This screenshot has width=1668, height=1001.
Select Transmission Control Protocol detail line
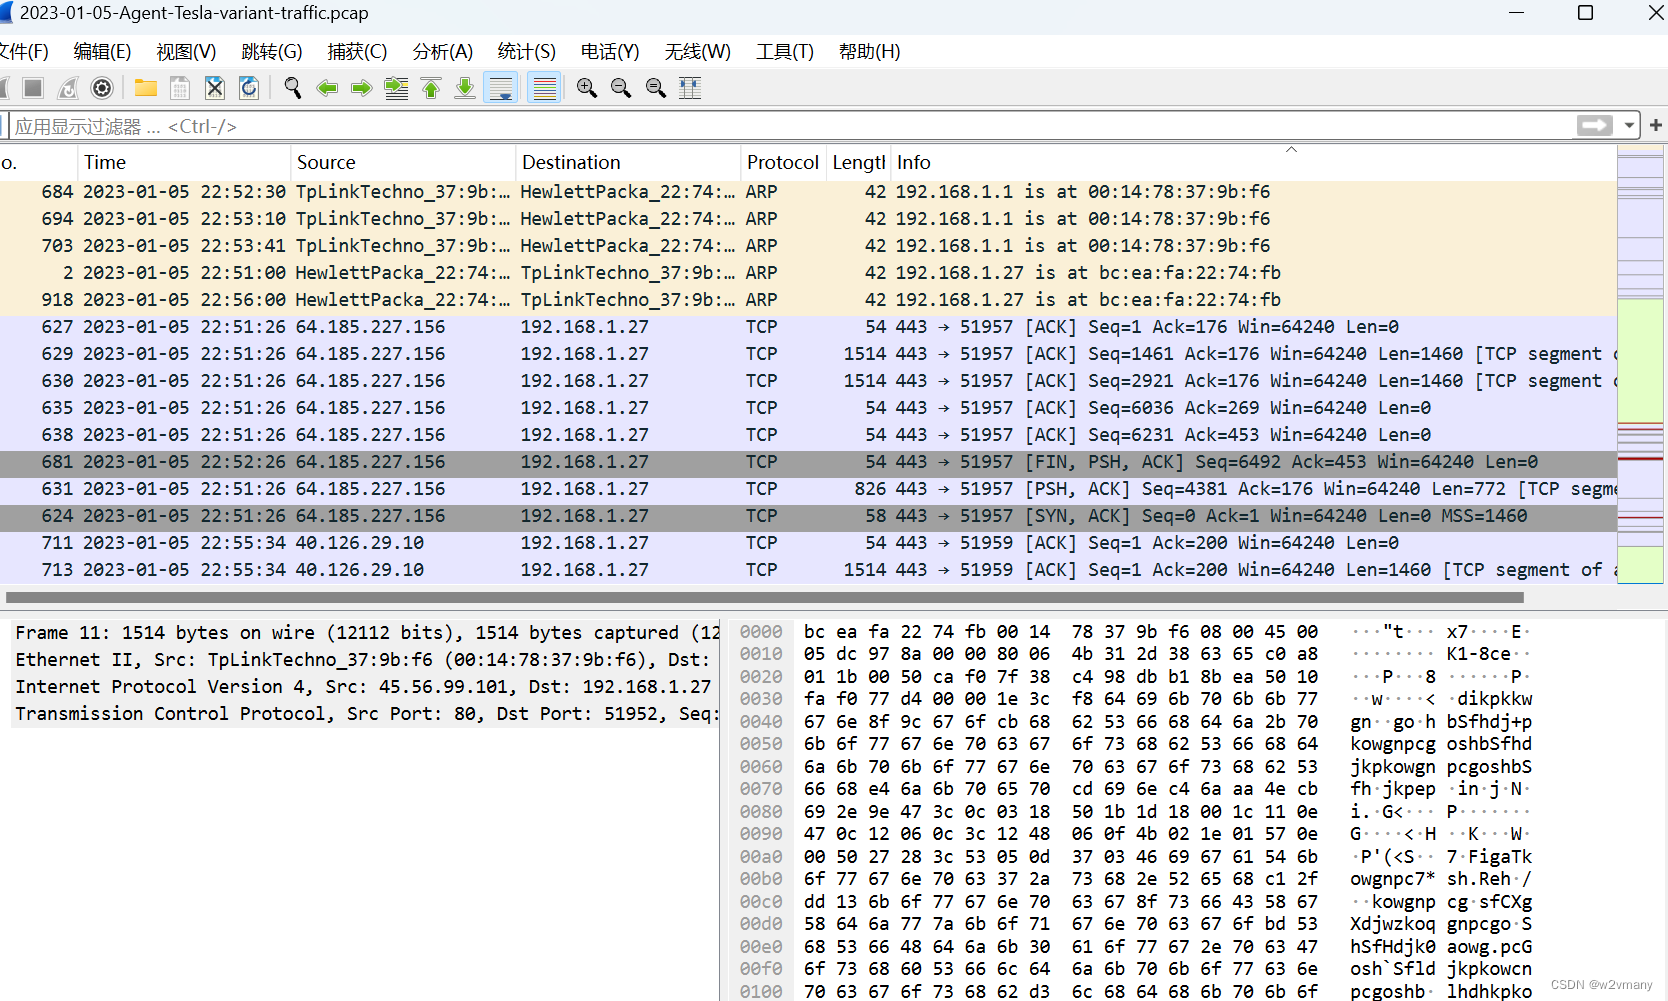366,713
